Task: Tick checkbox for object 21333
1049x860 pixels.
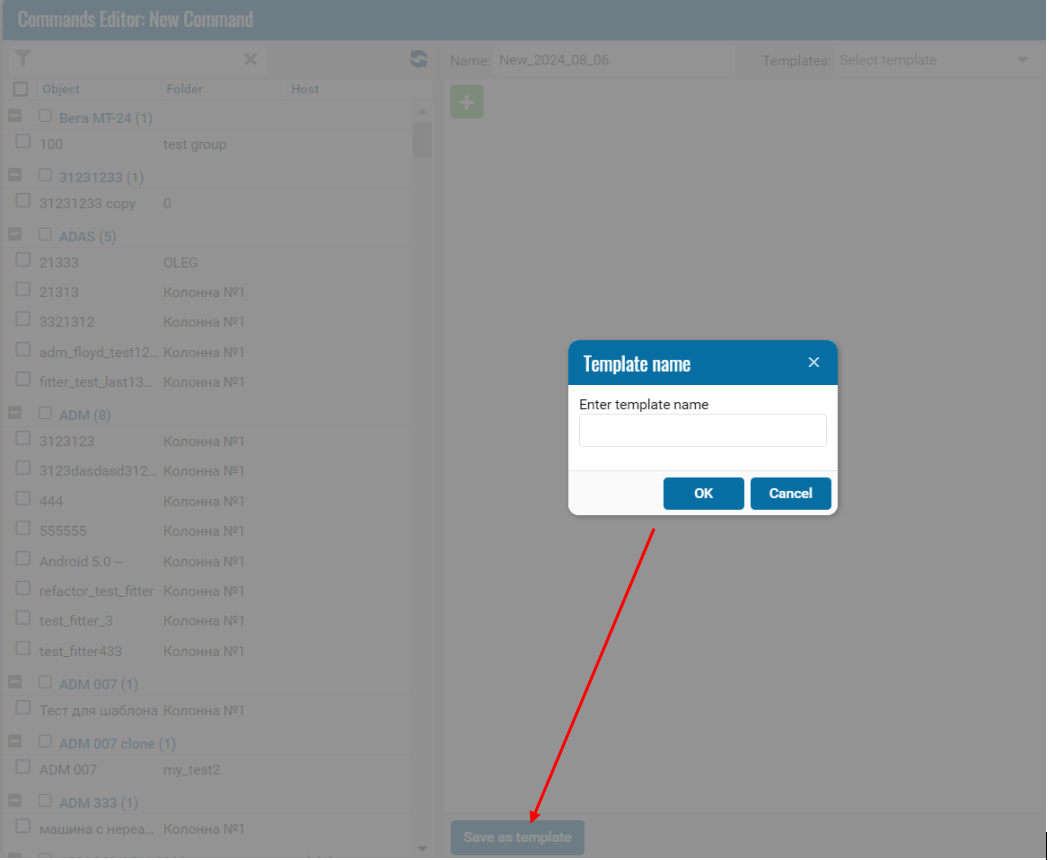Action: click(x=23, y=260)
